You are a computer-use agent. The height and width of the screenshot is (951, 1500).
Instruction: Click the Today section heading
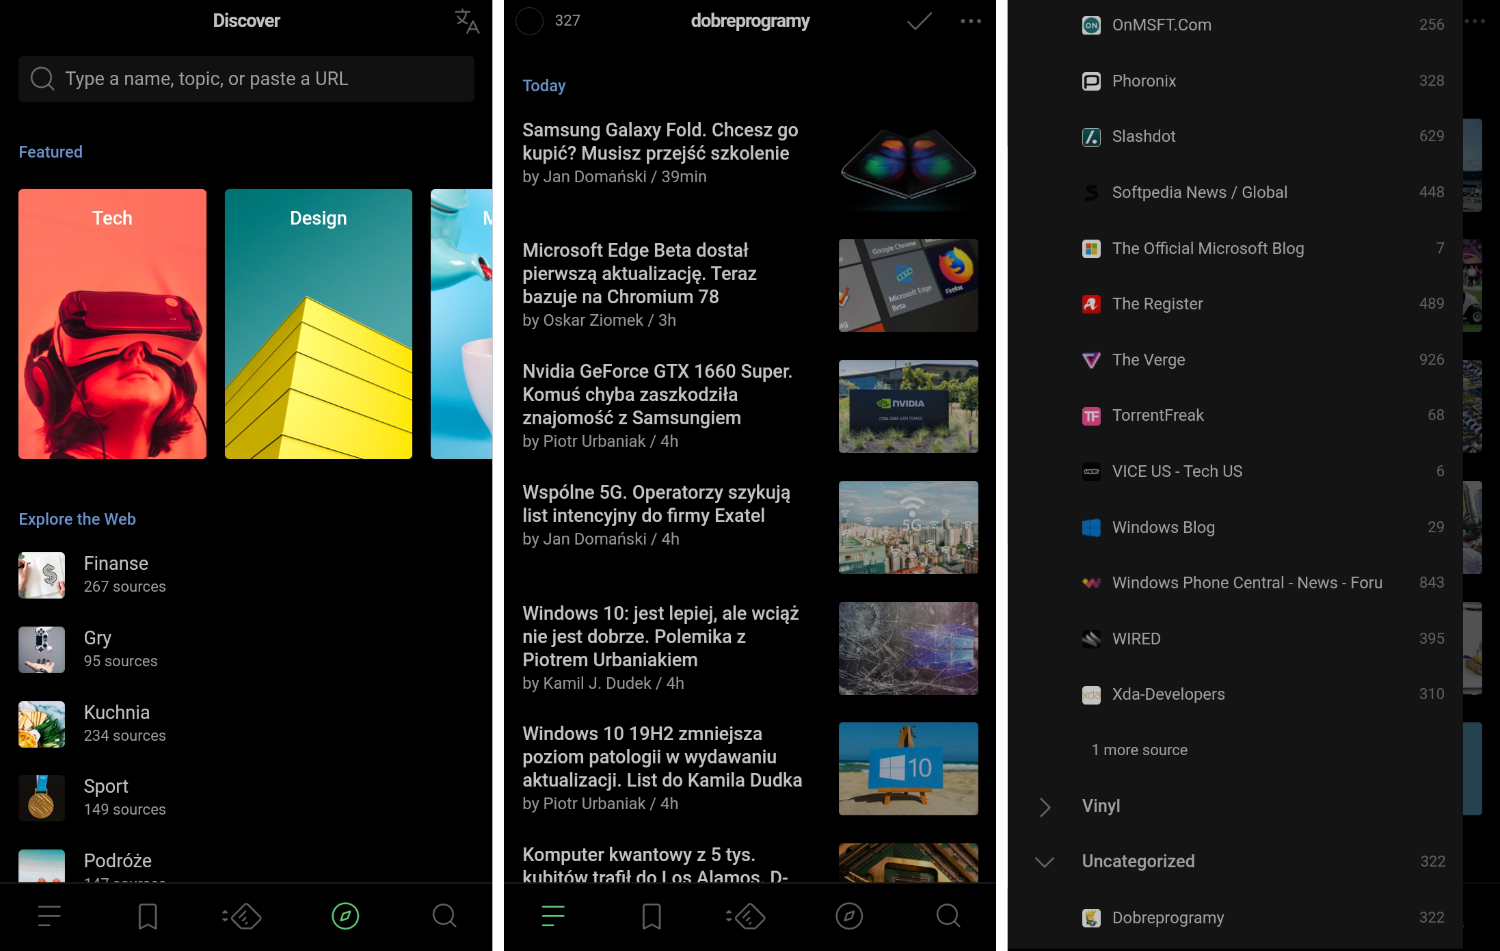coord(544,86)
